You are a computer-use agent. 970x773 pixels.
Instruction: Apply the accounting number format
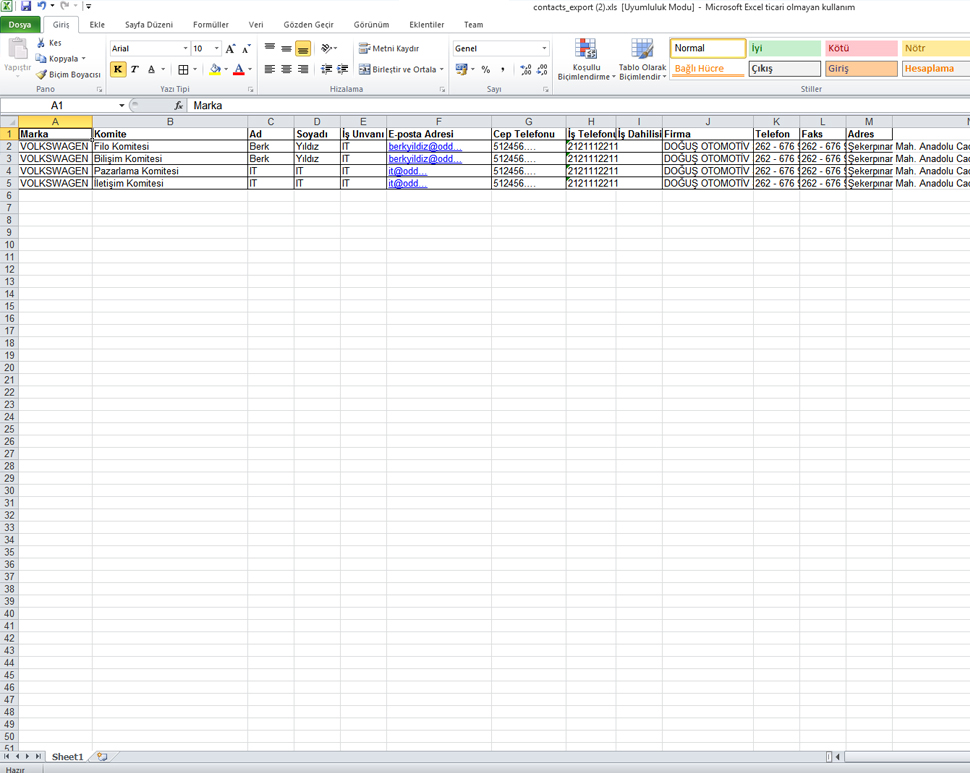pos(461,69)
